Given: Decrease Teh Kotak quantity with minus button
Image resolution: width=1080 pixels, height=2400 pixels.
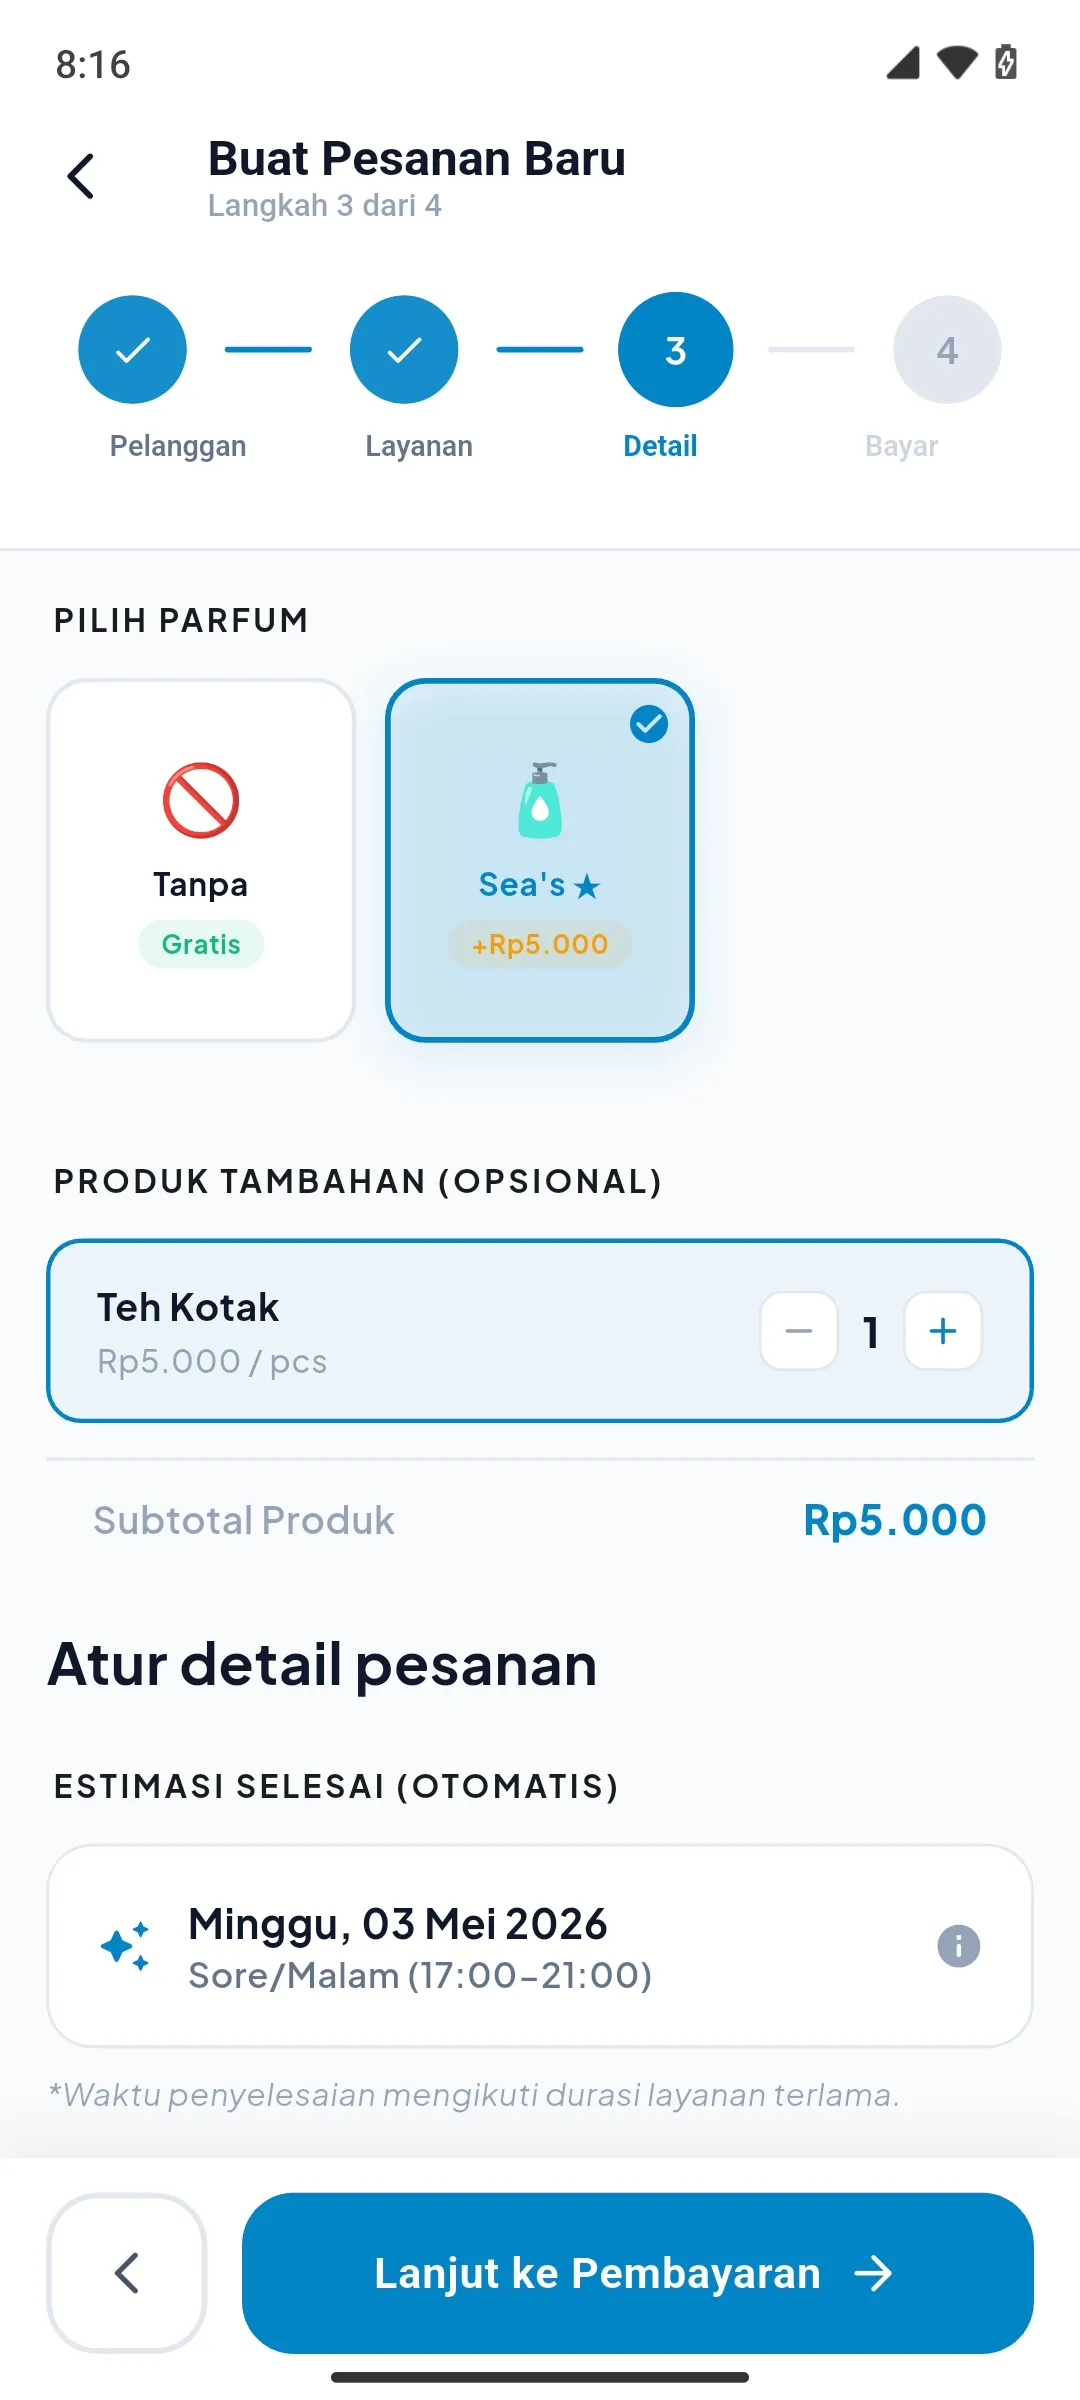Looking at the screenshot, I should [799, 1331].
